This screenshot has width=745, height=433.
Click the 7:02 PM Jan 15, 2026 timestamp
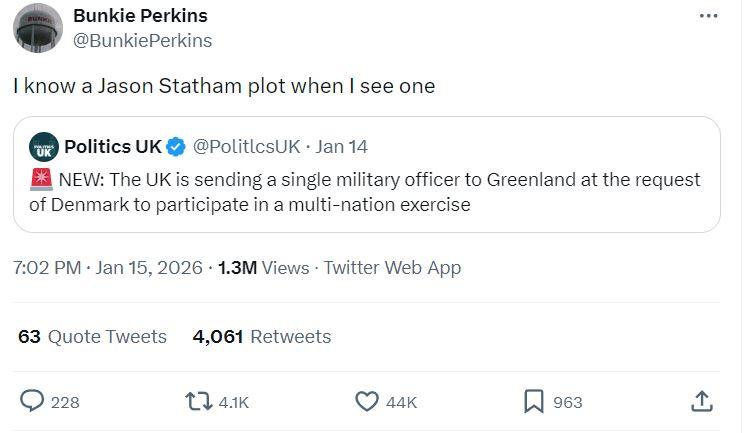(107, 267)
